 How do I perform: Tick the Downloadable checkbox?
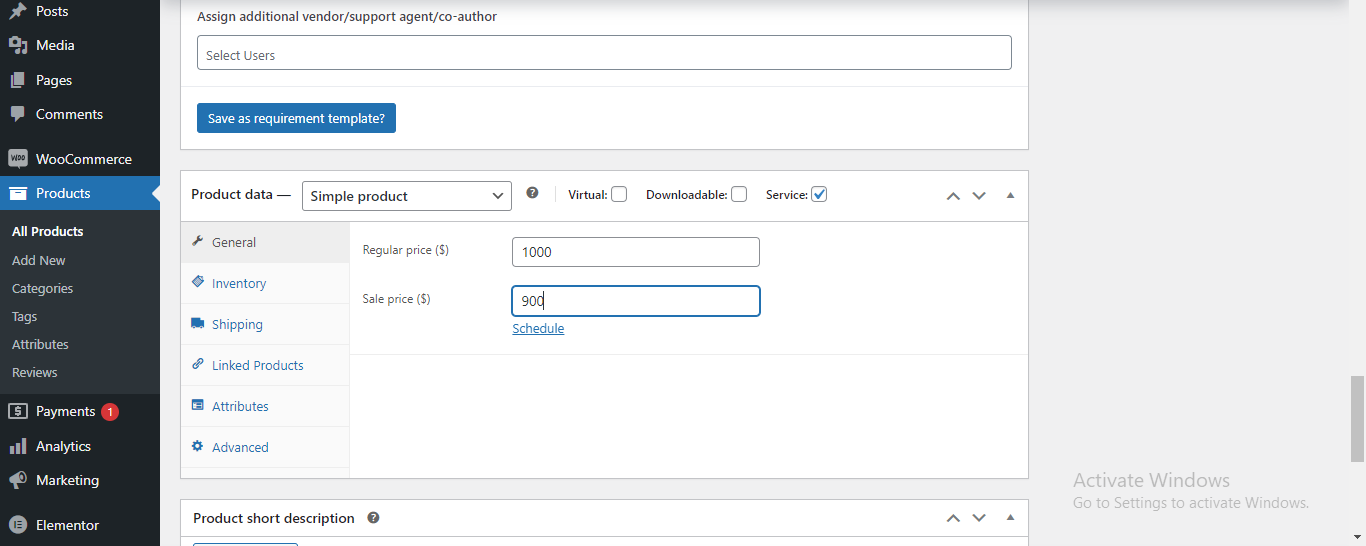point(739,195)
